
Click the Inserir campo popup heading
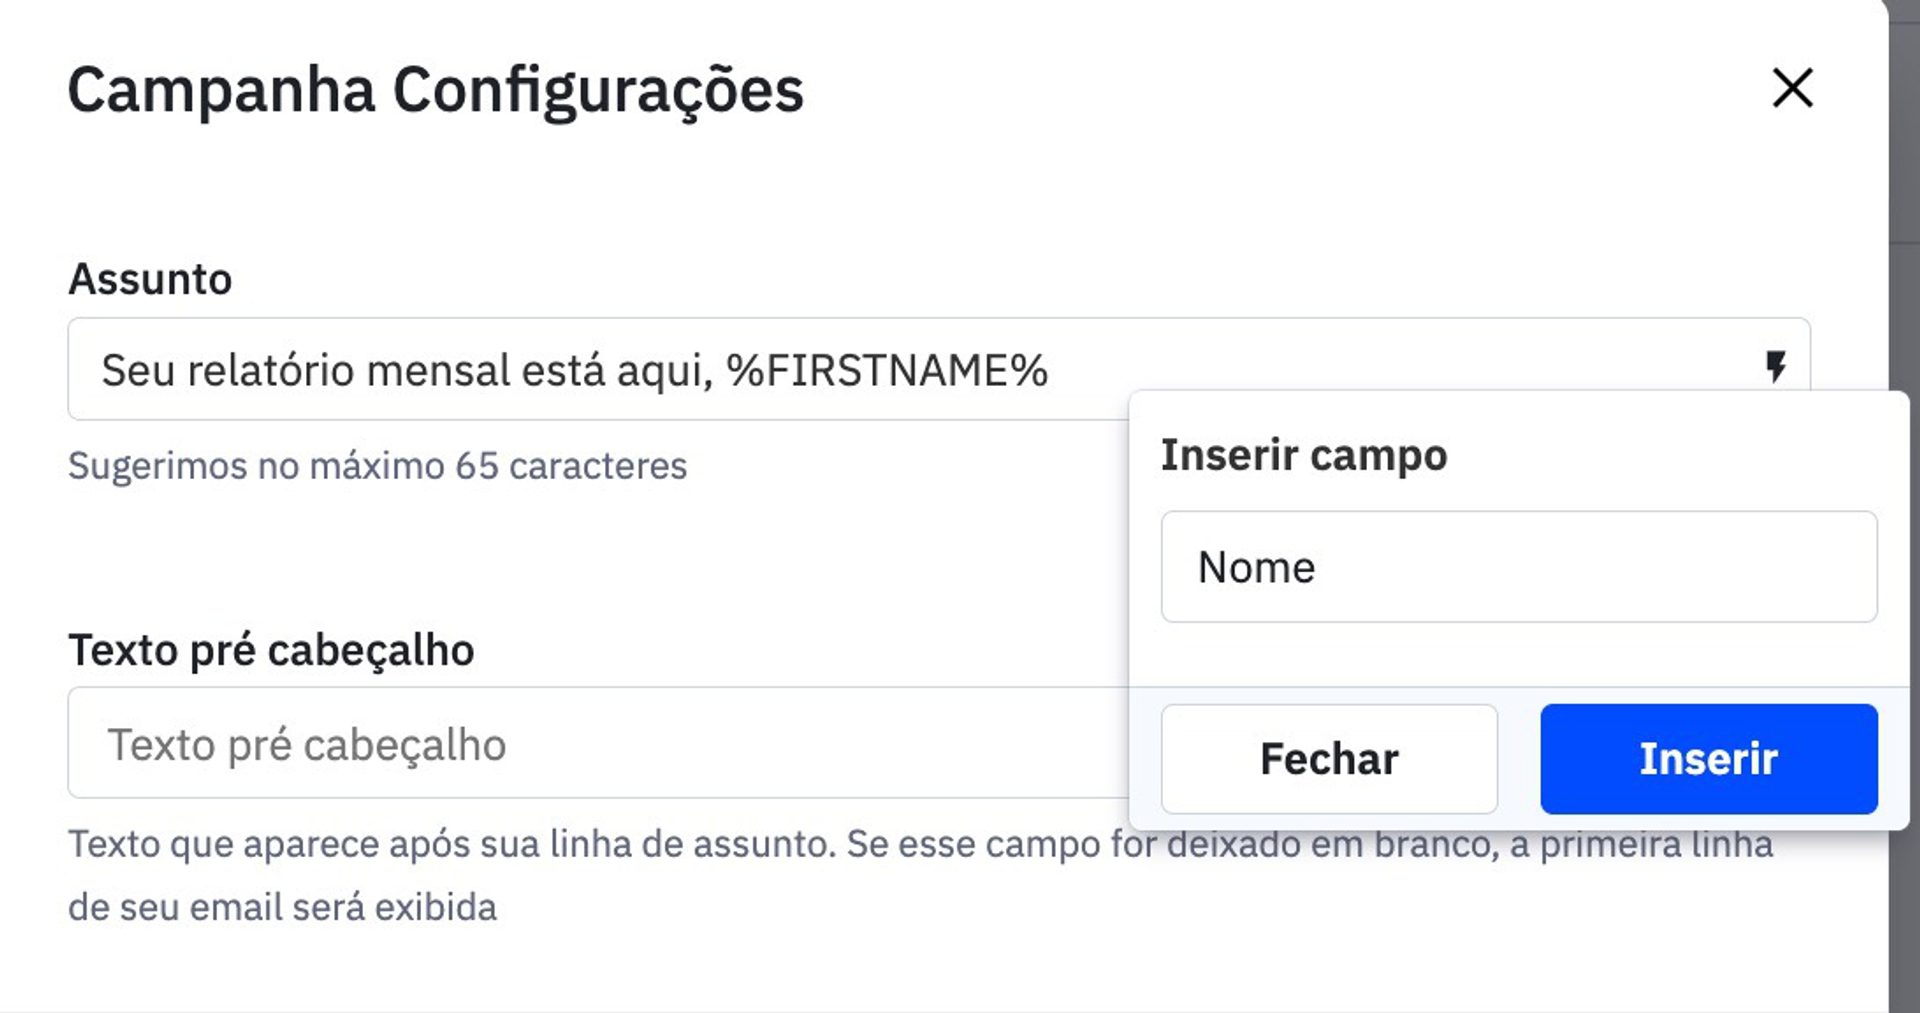1303,455
